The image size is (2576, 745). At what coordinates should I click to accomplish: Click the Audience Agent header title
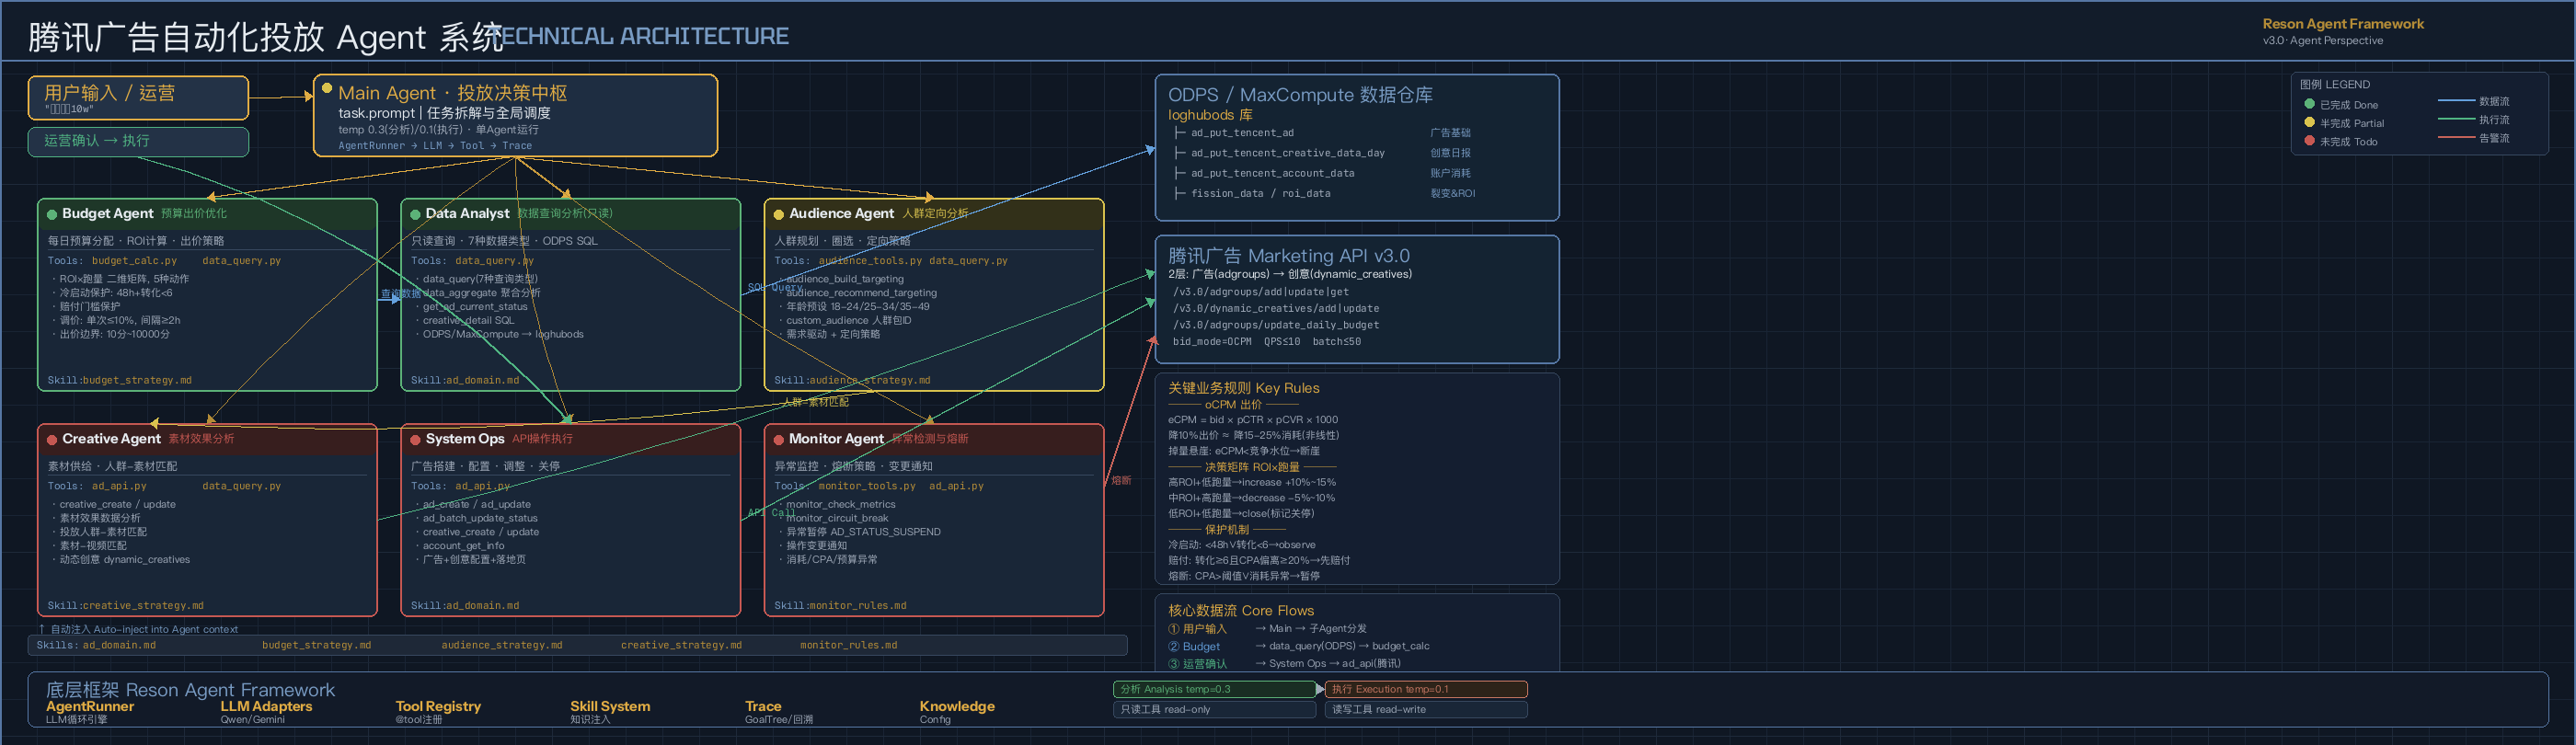841,214
